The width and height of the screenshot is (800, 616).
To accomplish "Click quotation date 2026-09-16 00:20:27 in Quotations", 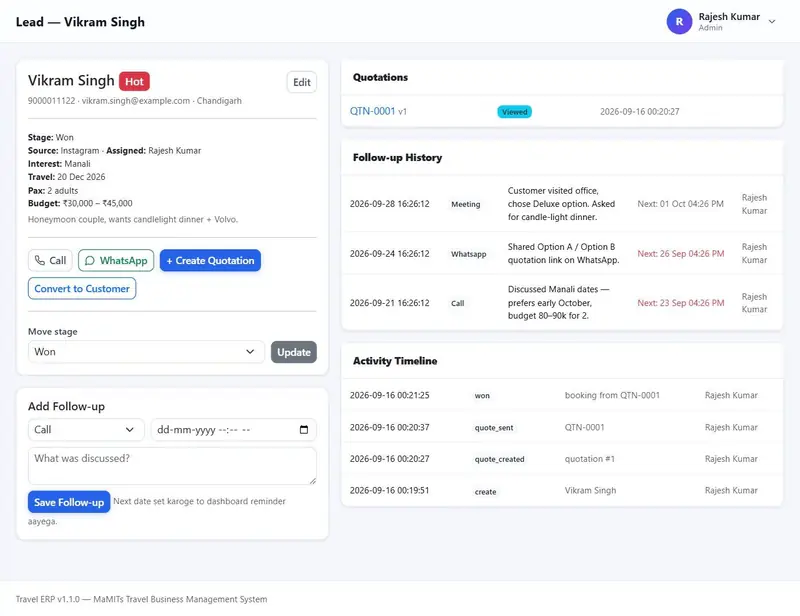I will (639, 112).
